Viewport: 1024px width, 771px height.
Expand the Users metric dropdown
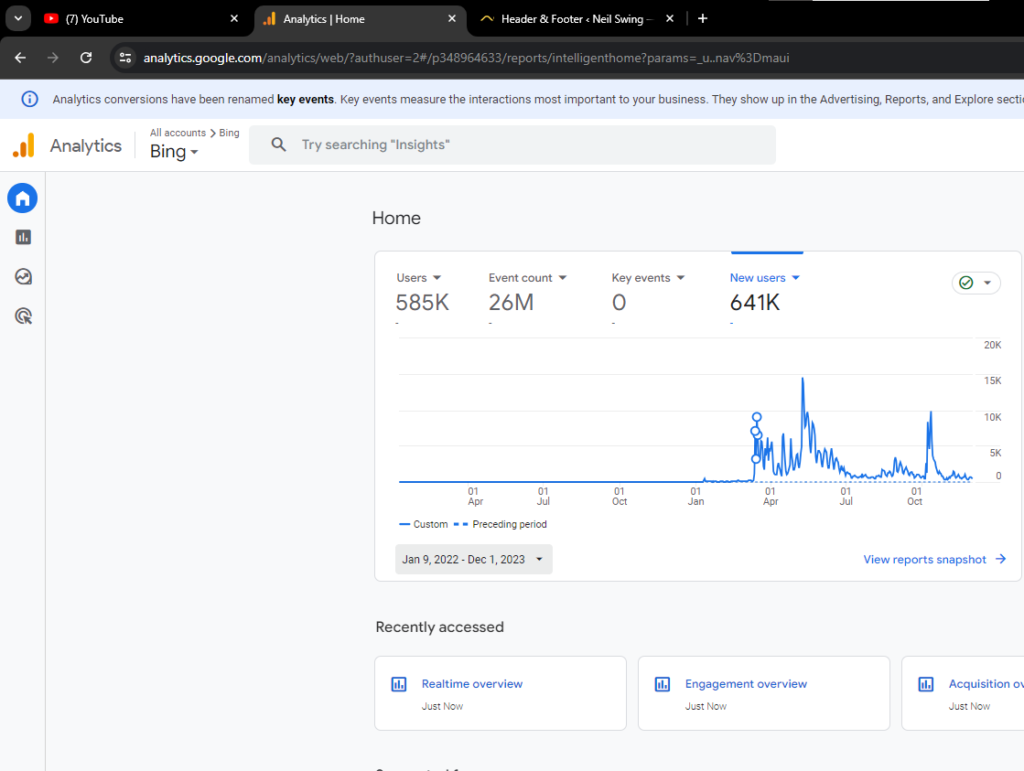coord(419,278)
